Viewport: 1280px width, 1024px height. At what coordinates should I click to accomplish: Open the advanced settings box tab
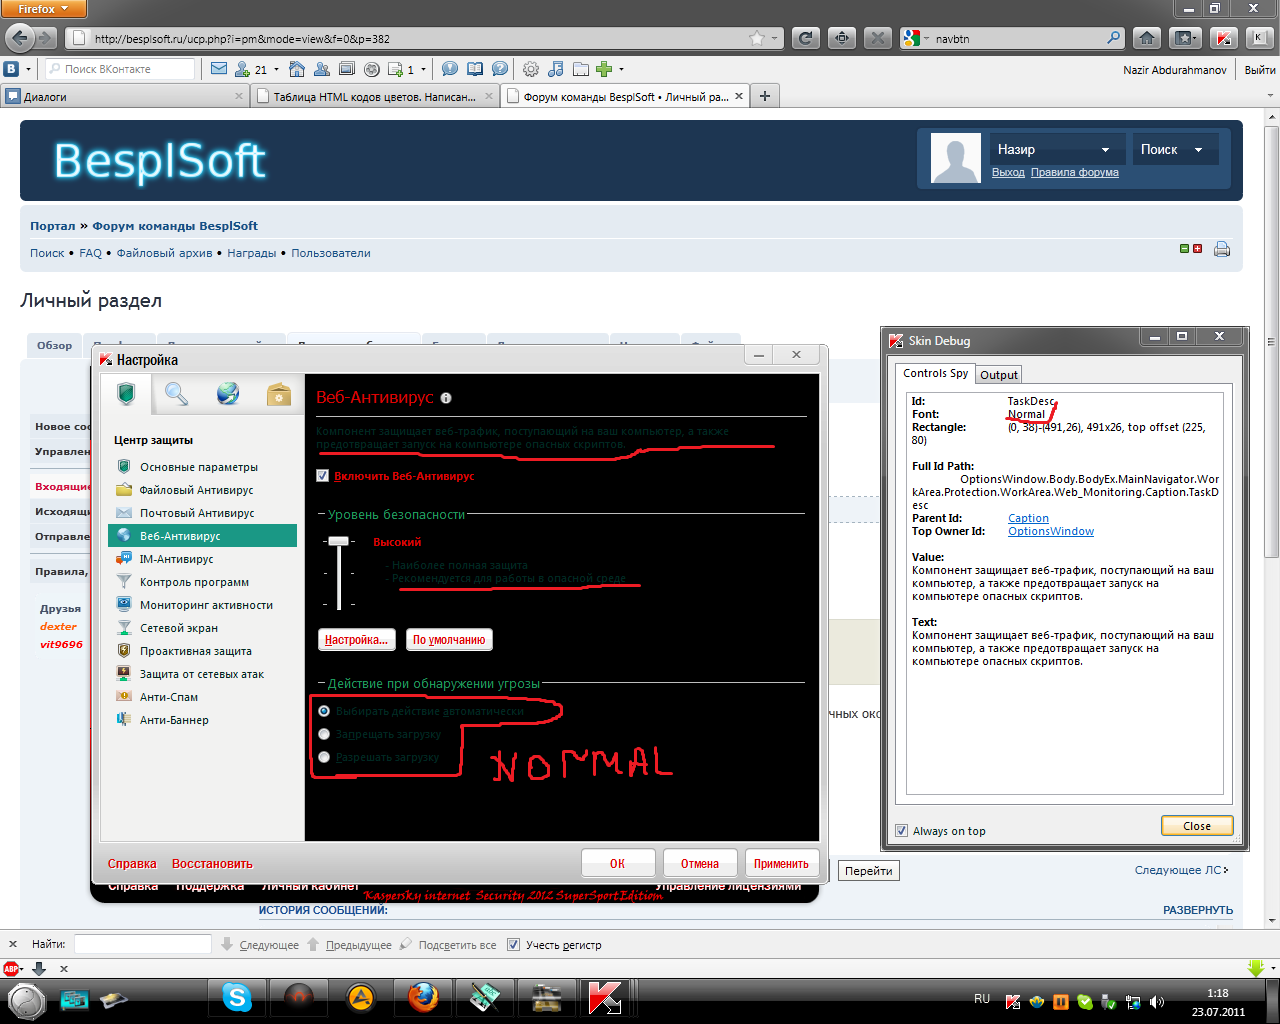point(279,394)
